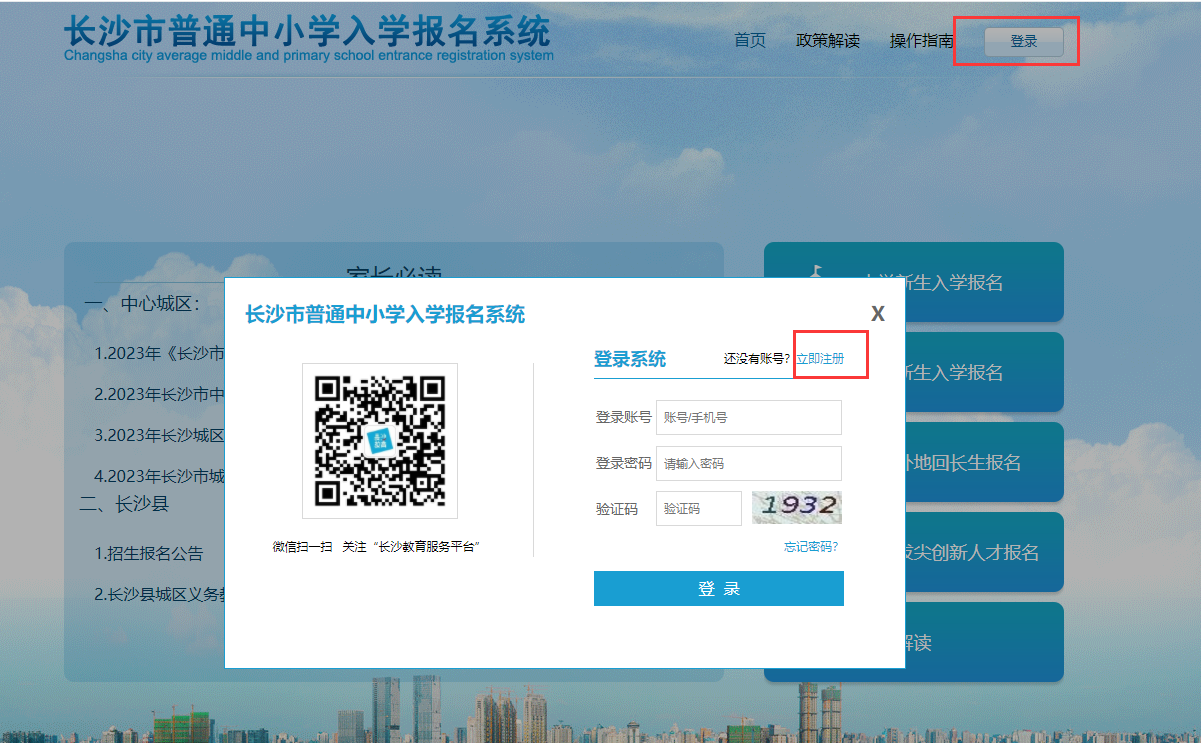Refresh the 1932 captcha image
Image resolution: width=1201 pixels, height=743 pixels.
tap(796, 508)
